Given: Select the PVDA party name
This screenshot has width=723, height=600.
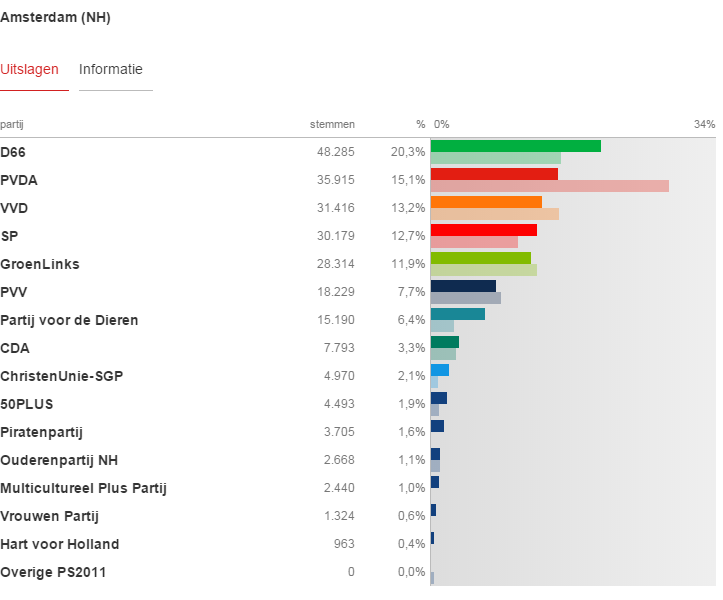Looking at the screenshot, I should tap(19, 180).
